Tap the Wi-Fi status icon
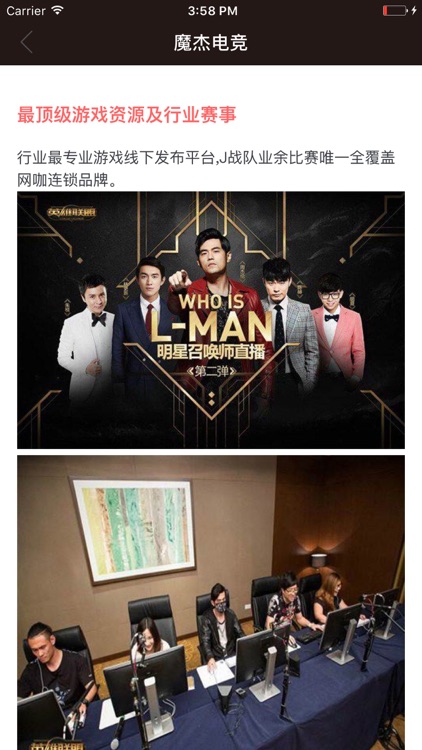 57,10
